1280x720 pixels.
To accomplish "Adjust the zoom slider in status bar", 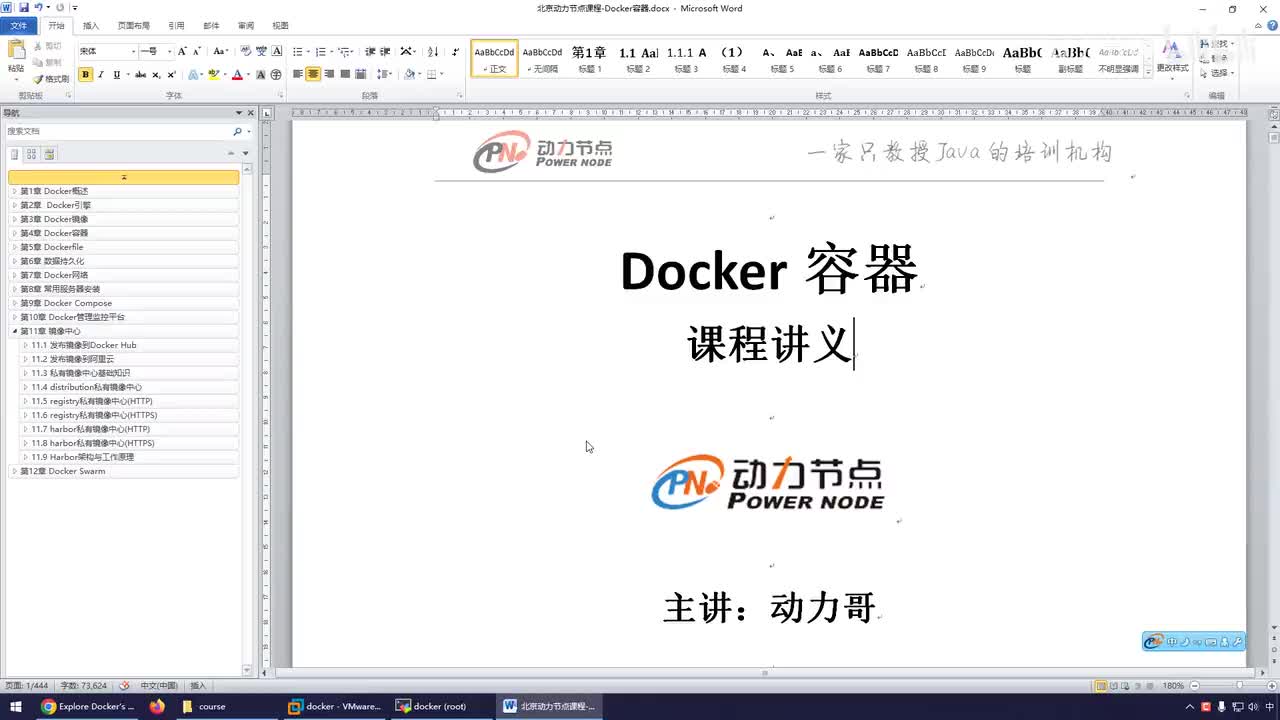I will tap(1238, 686).
